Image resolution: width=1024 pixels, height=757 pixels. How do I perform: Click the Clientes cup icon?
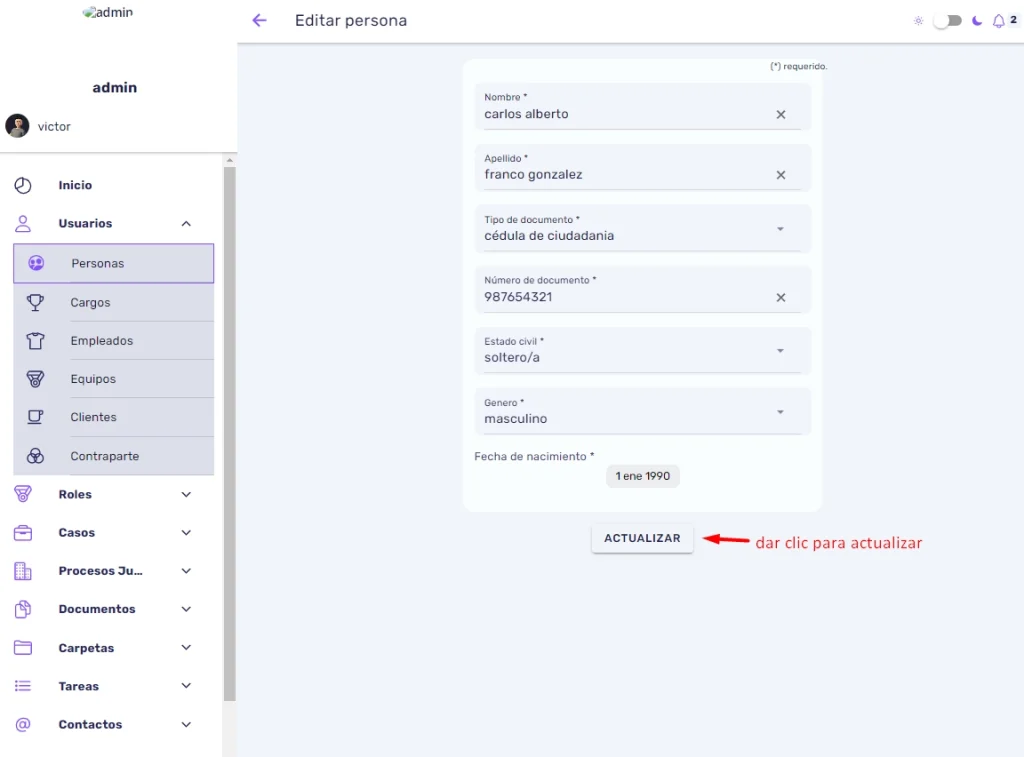pyautogui.click(x=35, y=417)
